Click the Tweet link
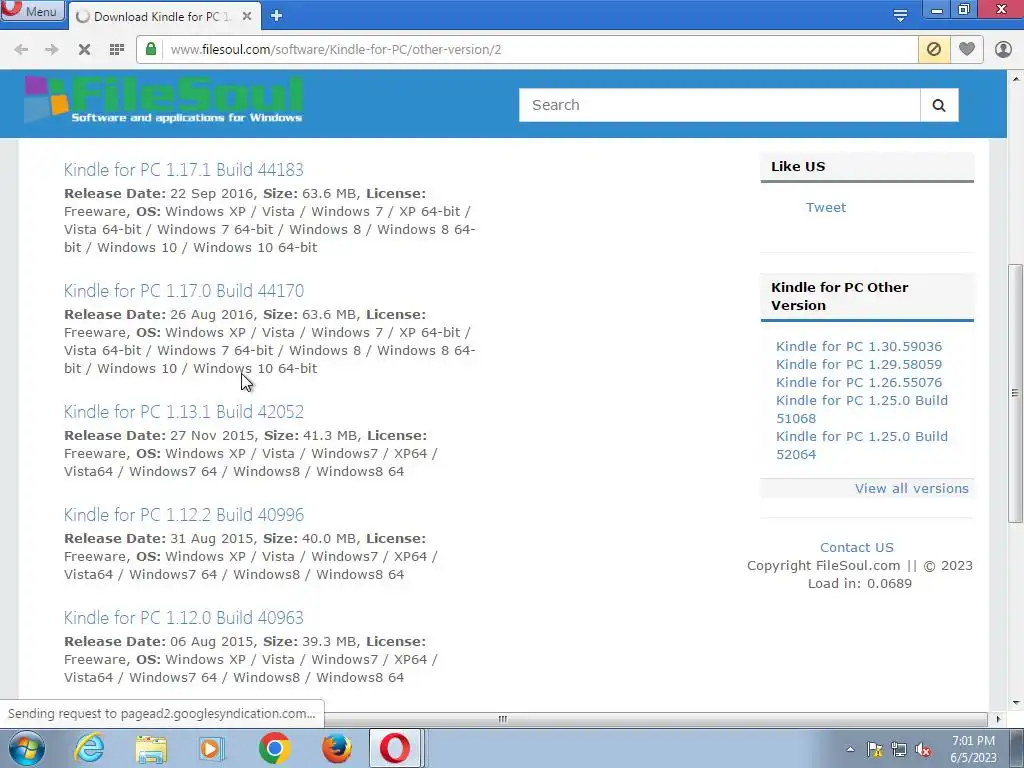 pyautogui.click(x=825, y=208)
